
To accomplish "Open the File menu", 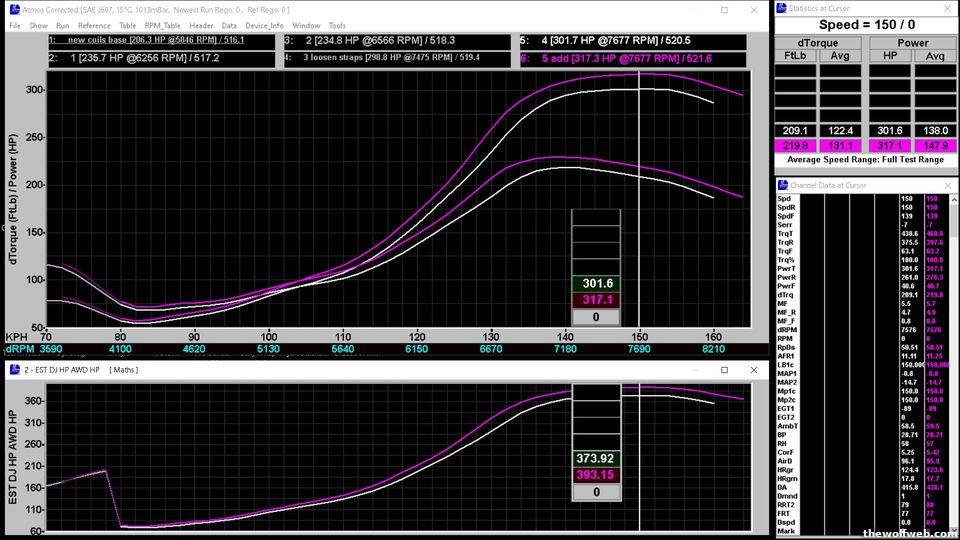I will [14, 25].
